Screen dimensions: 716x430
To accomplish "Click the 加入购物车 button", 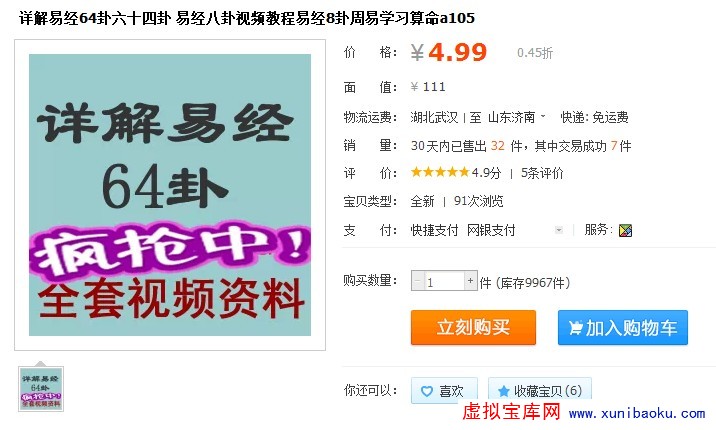I will pyautogui.click(x=622, y=327).
